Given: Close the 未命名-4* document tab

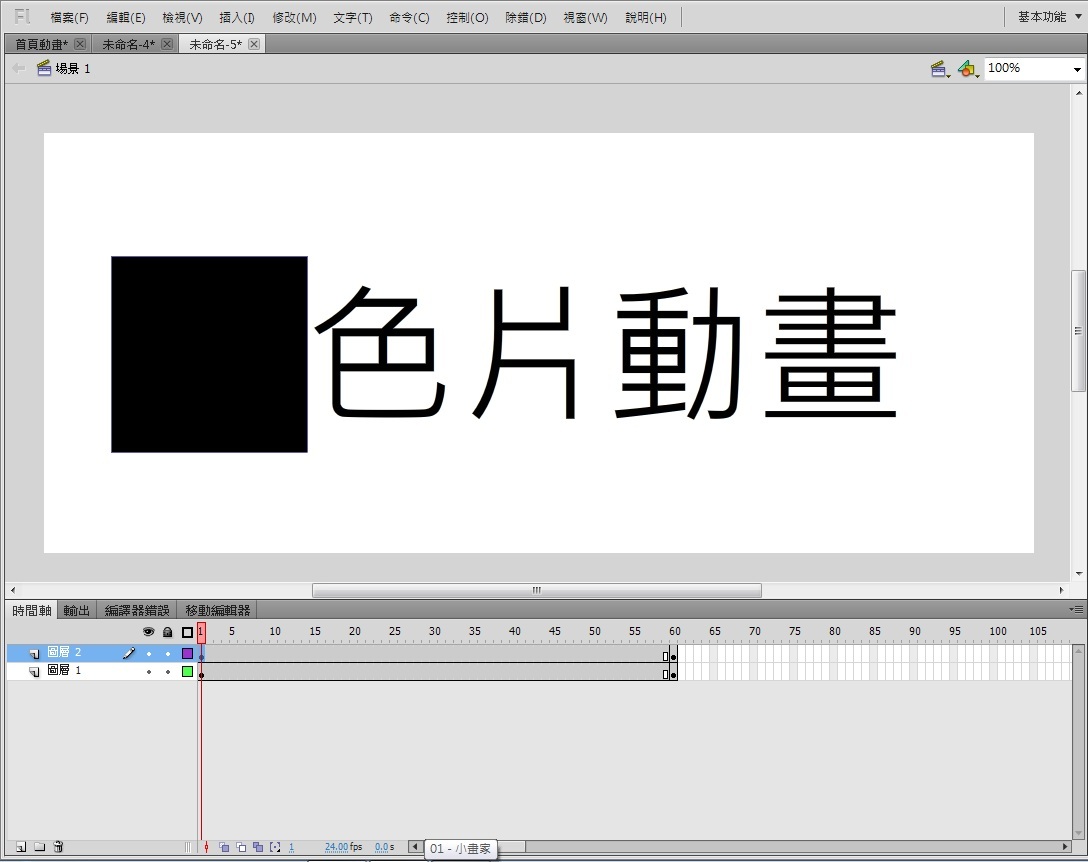Looking at the screenshot, I should tap(167, 44).
